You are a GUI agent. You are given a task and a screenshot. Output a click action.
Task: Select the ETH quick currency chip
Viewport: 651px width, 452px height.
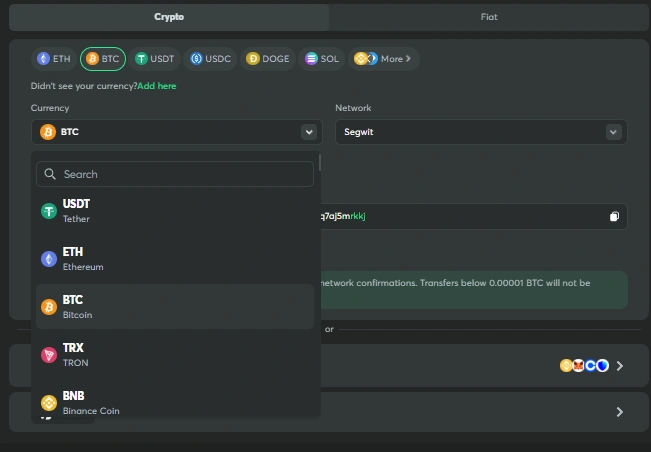pos(54,59)
